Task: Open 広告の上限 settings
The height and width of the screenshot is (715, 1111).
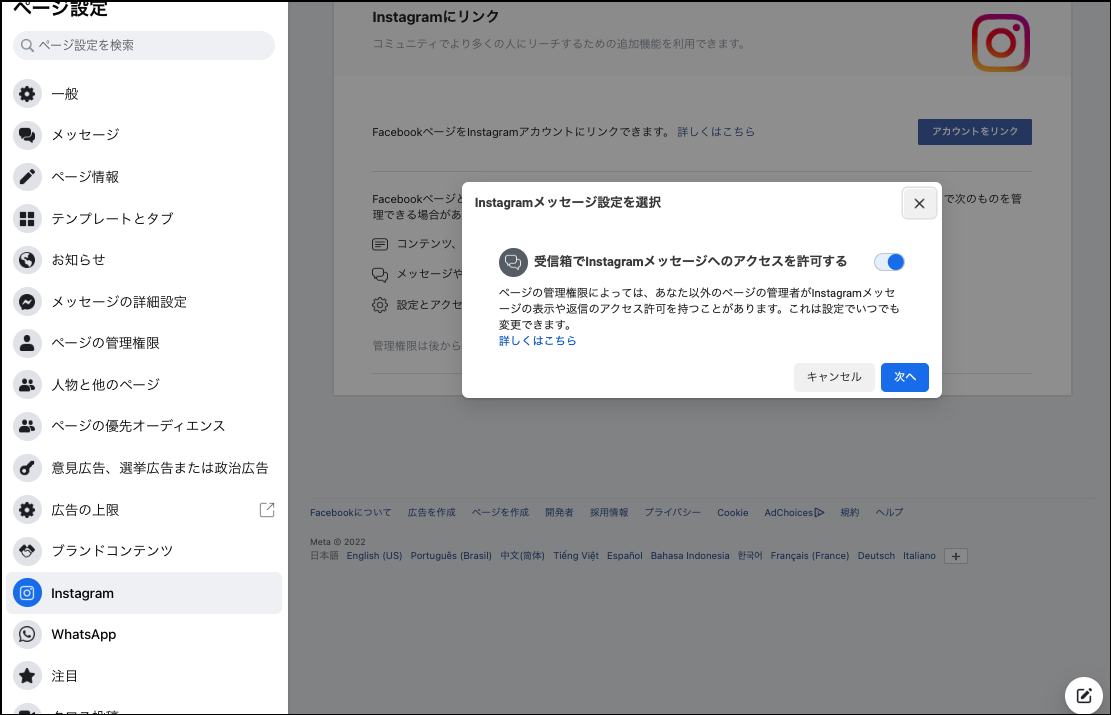Action: pyautogui.click(x=144, y=509)
